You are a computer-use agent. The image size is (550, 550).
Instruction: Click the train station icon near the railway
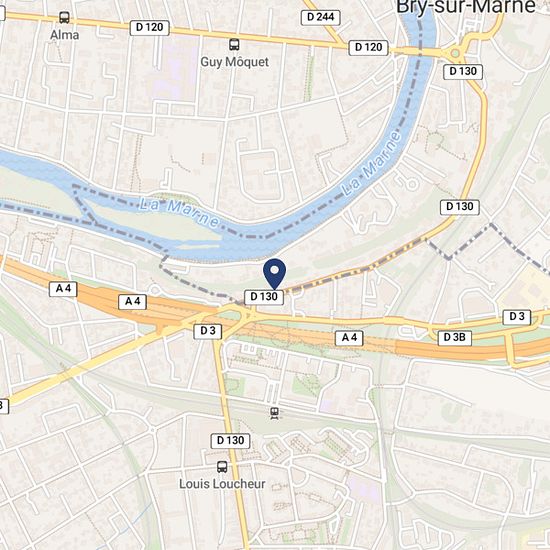[x=275, y=413]
